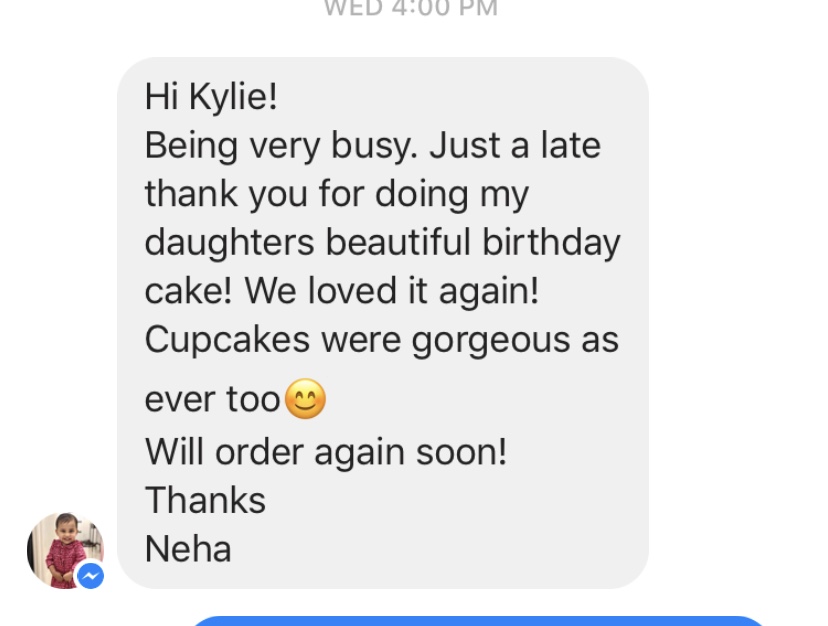The height and width of the screenshot is (626, 828).
Task: Select 'cake! We loved it again!' line
Action: (x=342, y=291)
